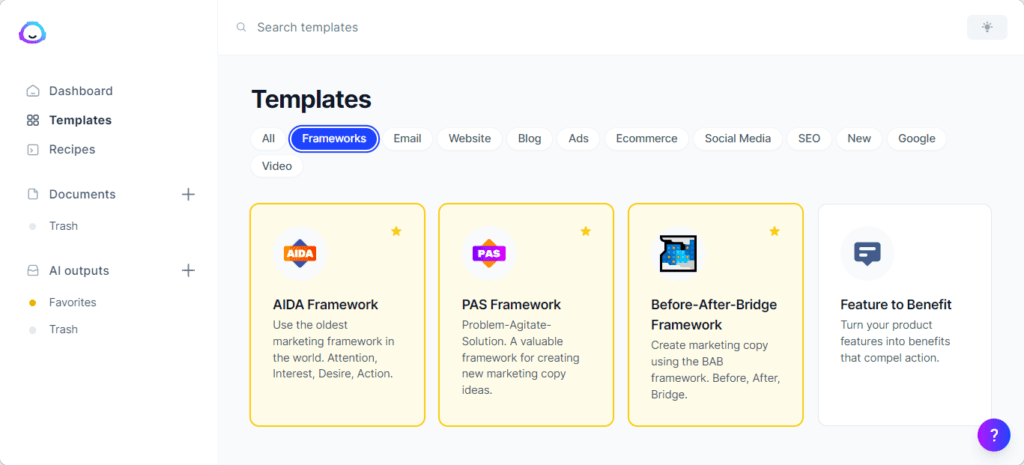Select the Social Media filter tab

[x=738, y=138]
